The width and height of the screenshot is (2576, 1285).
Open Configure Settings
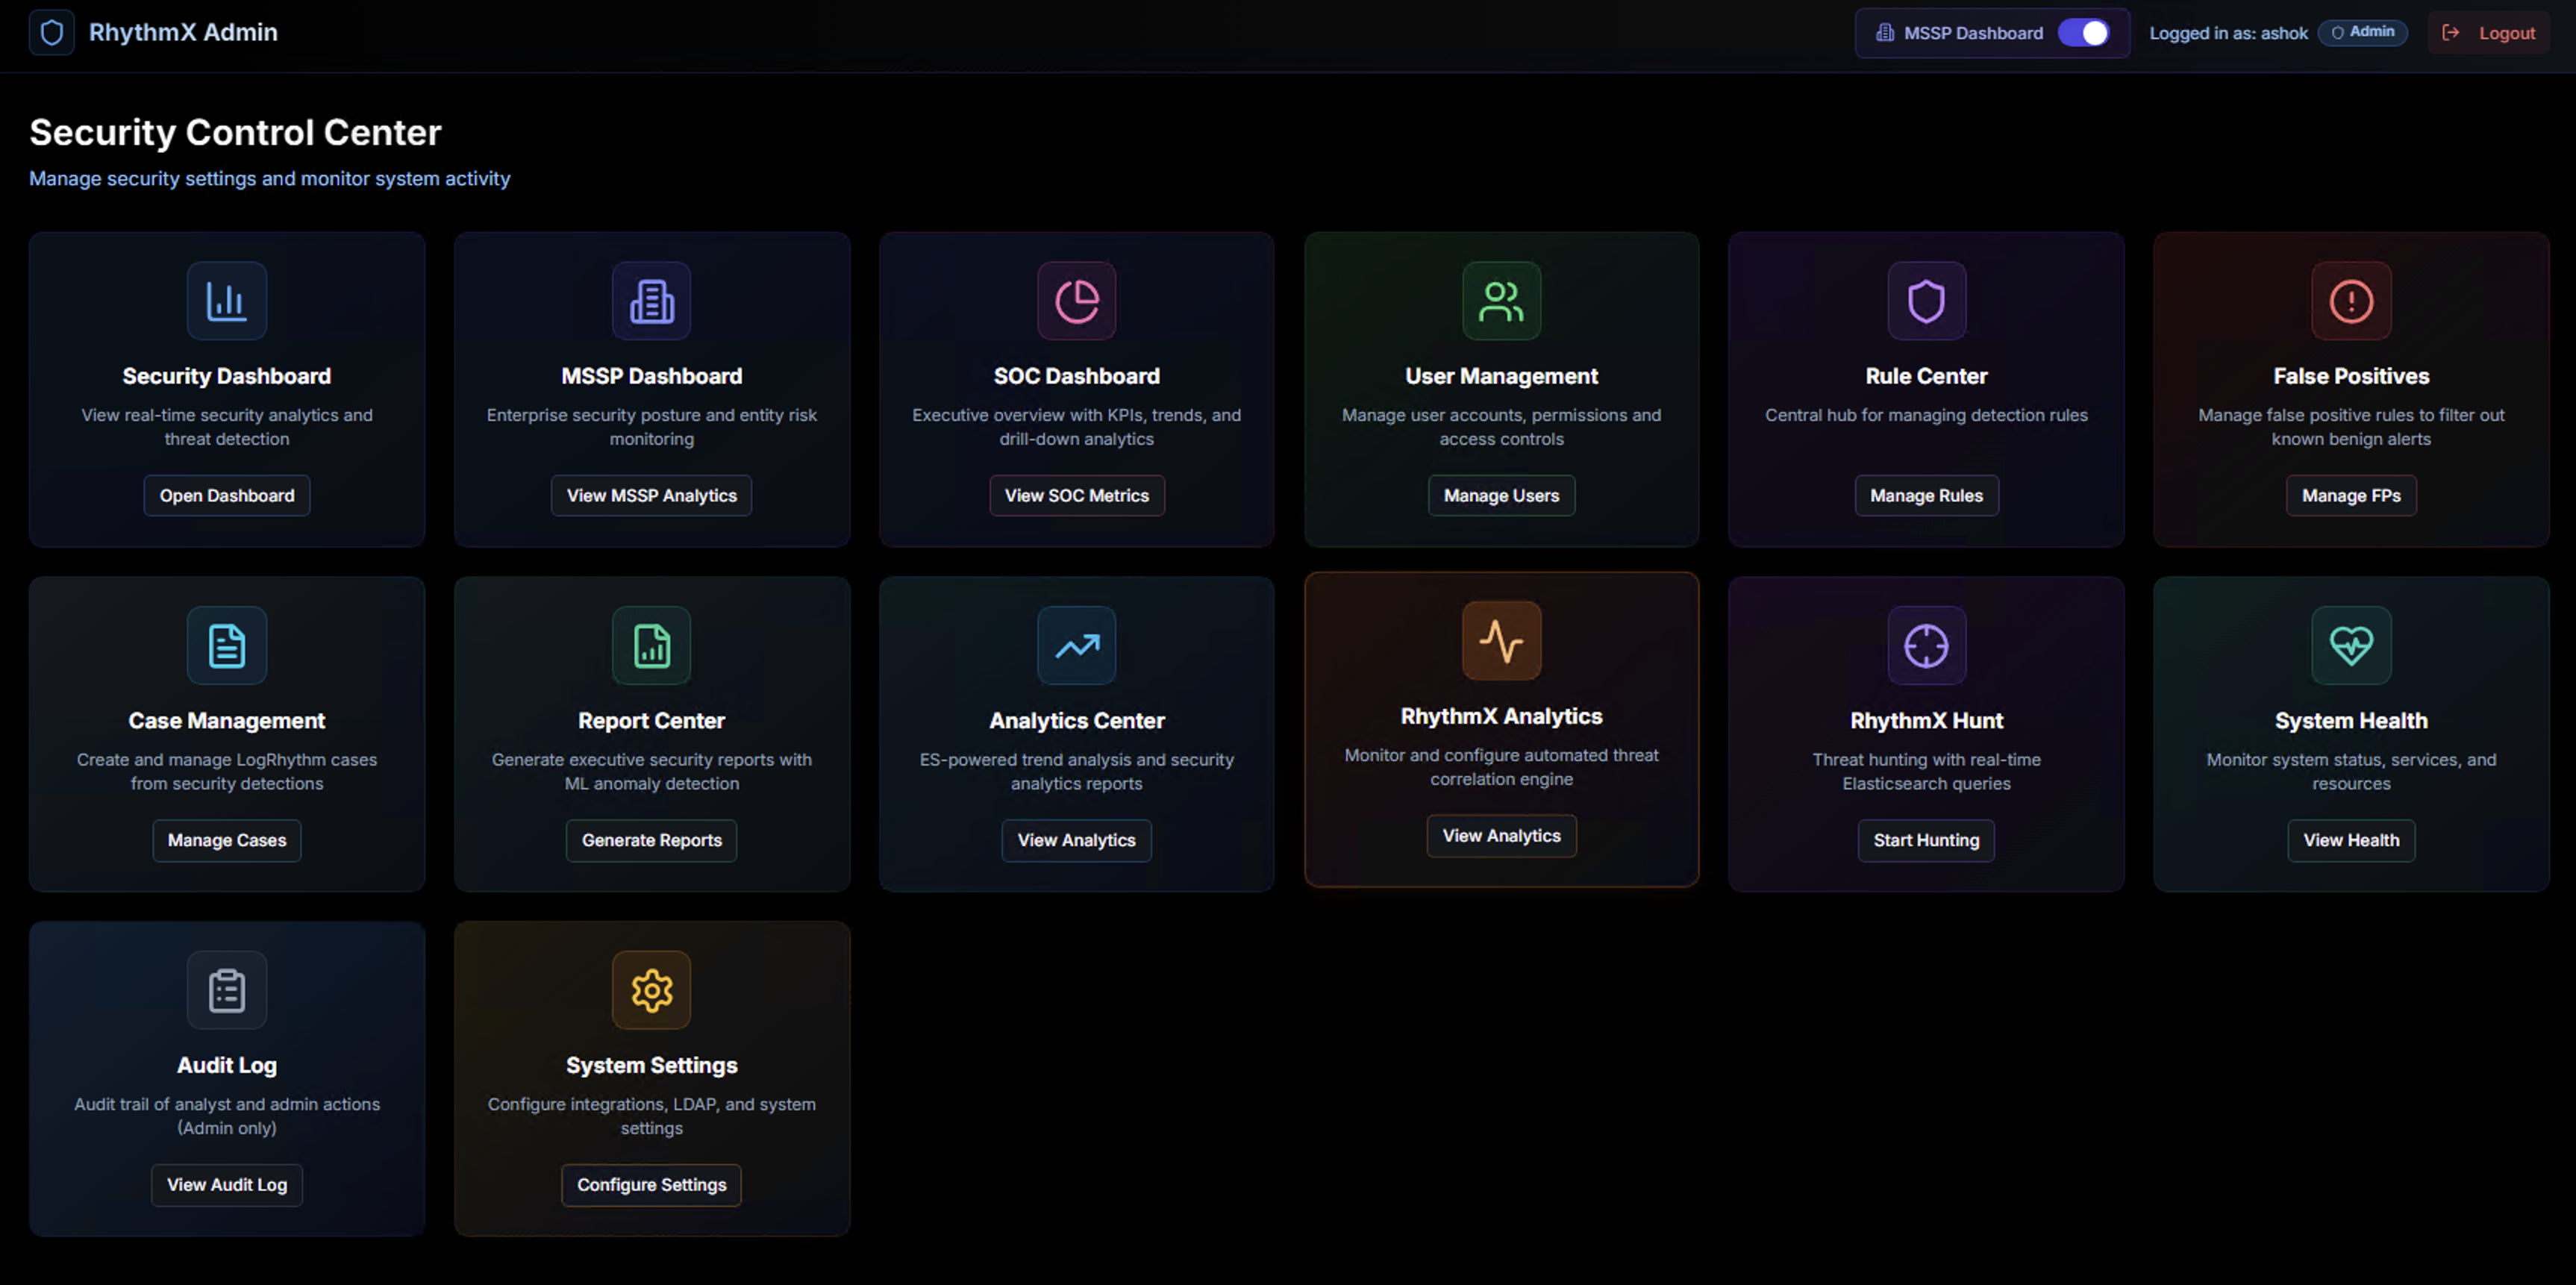(x=651, y=1185)
